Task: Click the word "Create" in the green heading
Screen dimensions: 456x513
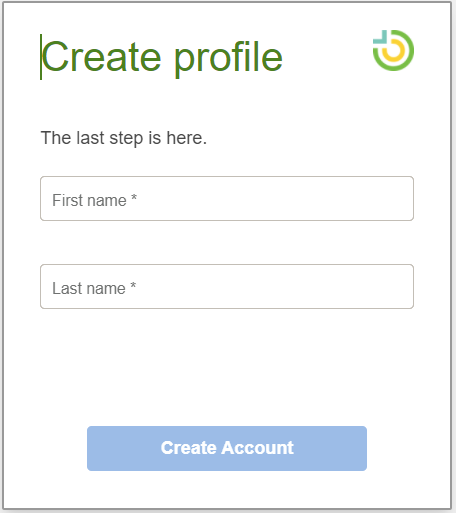Action: (102, 57)
